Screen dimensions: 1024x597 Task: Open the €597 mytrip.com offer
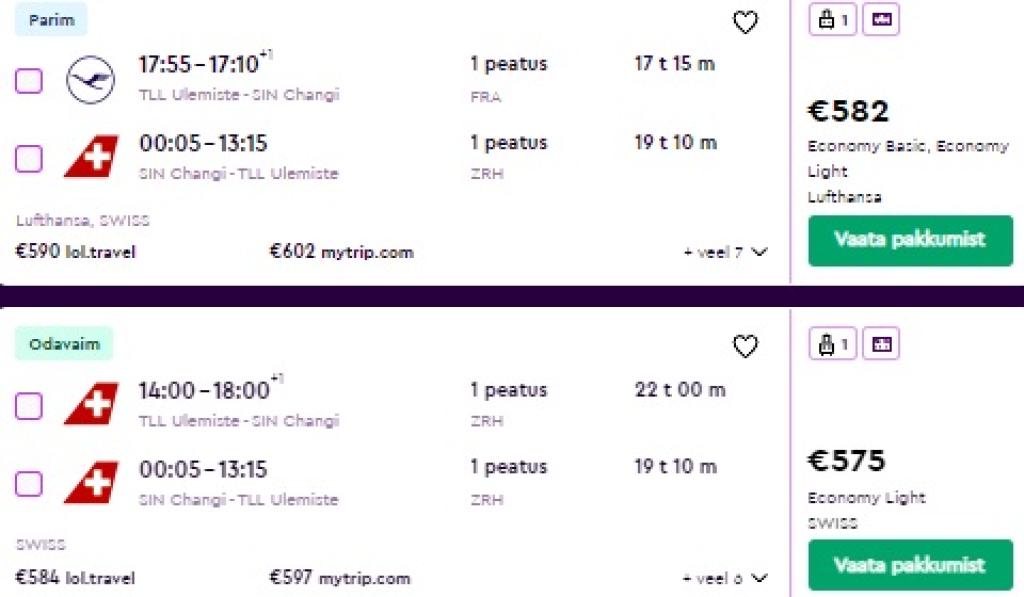(x=340, y=578)
